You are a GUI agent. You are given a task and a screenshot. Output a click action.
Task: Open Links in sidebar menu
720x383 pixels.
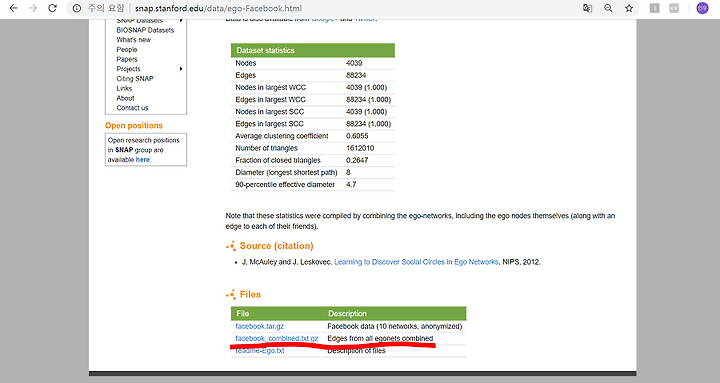click(x=124, y=88)
